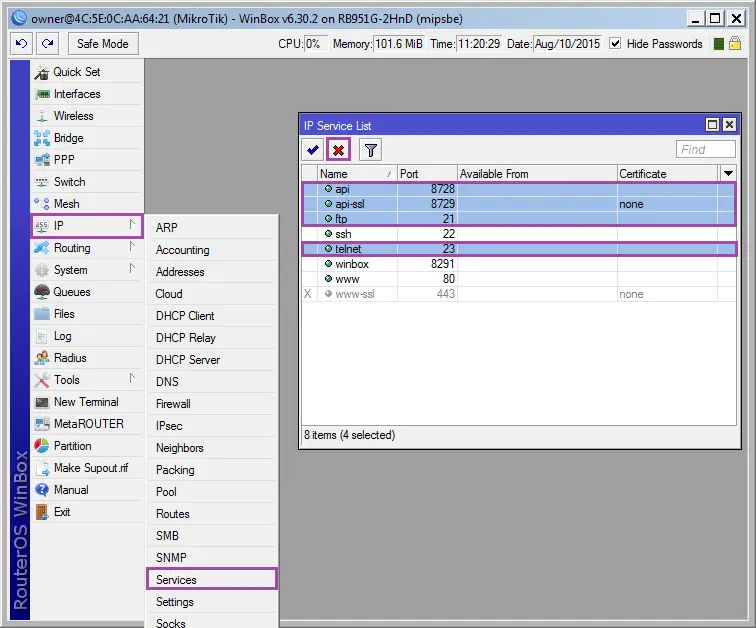Click Certificate column header

667,174
